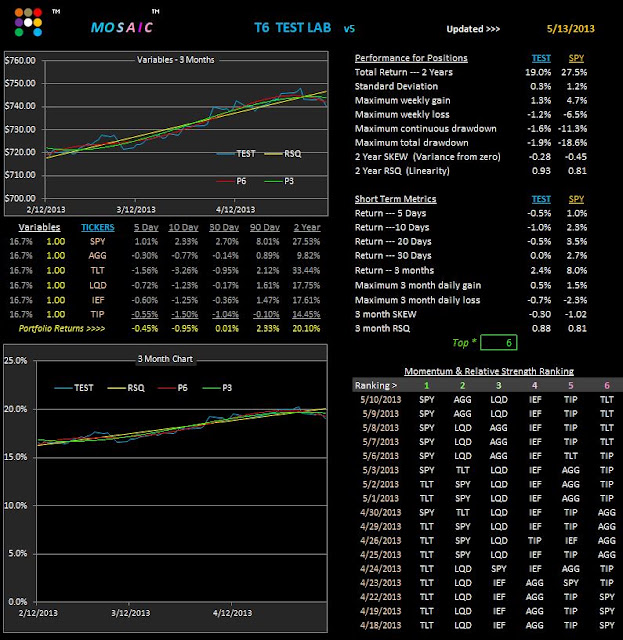Click Return 3 months row label
Screen dimensions: 623x640
coord(394,270)
